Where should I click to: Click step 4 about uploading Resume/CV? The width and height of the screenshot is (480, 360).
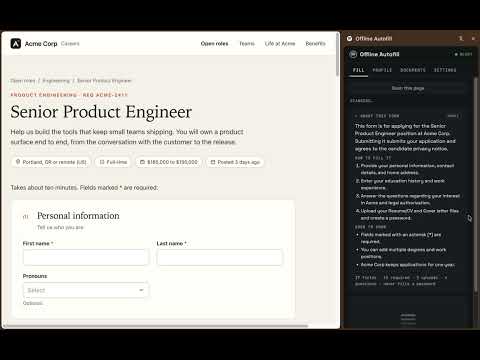coord(407,214)
